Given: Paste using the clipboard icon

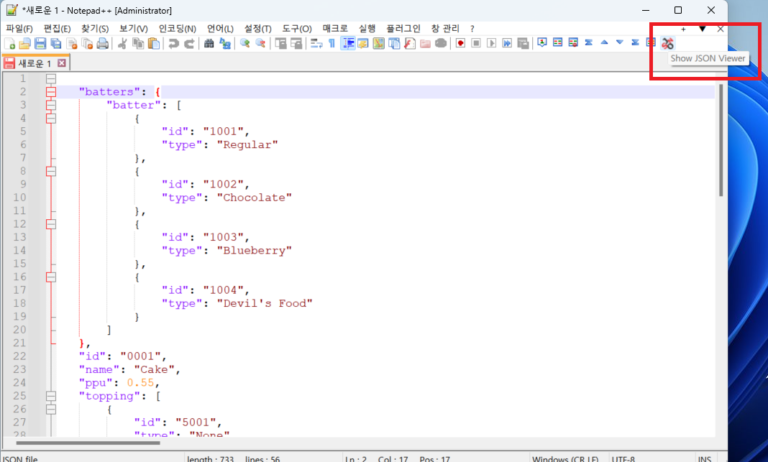Looking at the screenshot, I should click(x=154, y=44).
